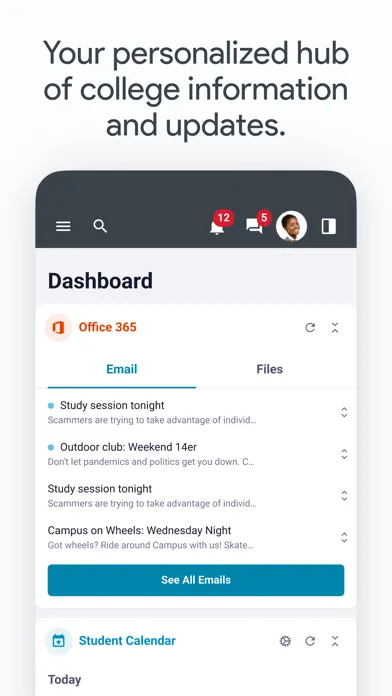Open Outdoor club: Weekend 14er message
392x696 pixels.
coord(128,447)
